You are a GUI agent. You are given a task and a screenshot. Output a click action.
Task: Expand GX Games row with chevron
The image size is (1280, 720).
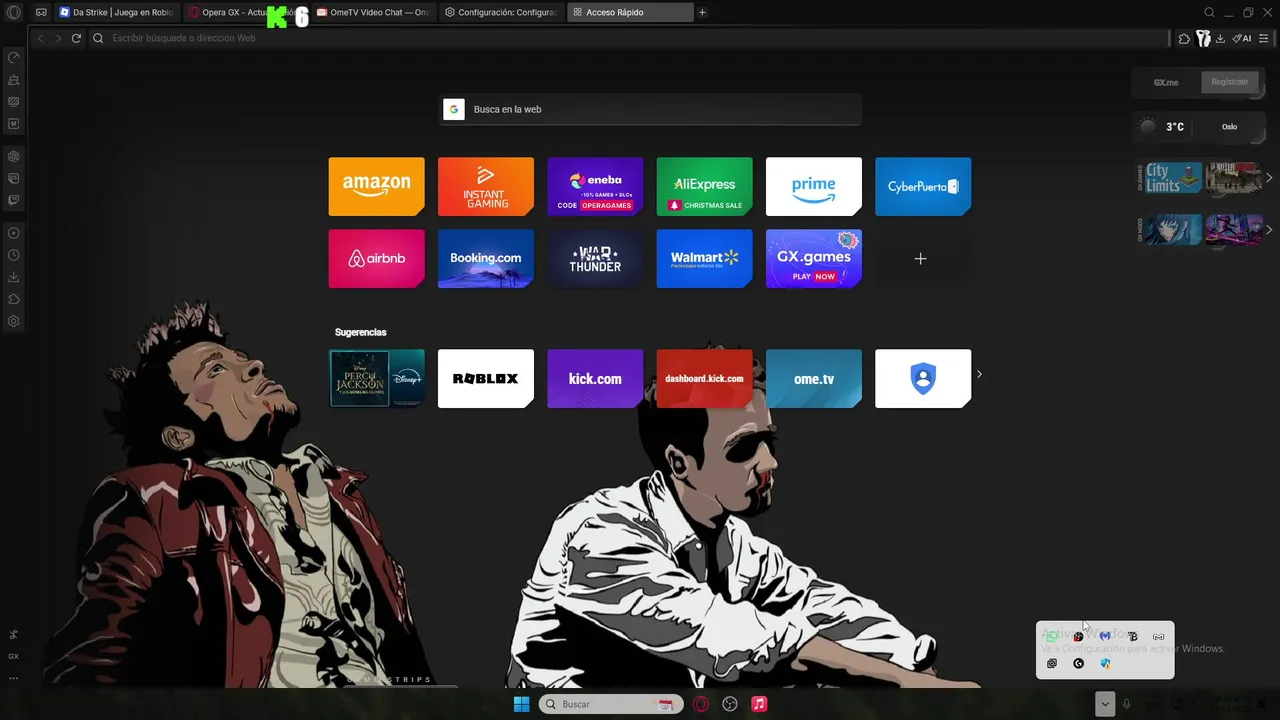1269,178
